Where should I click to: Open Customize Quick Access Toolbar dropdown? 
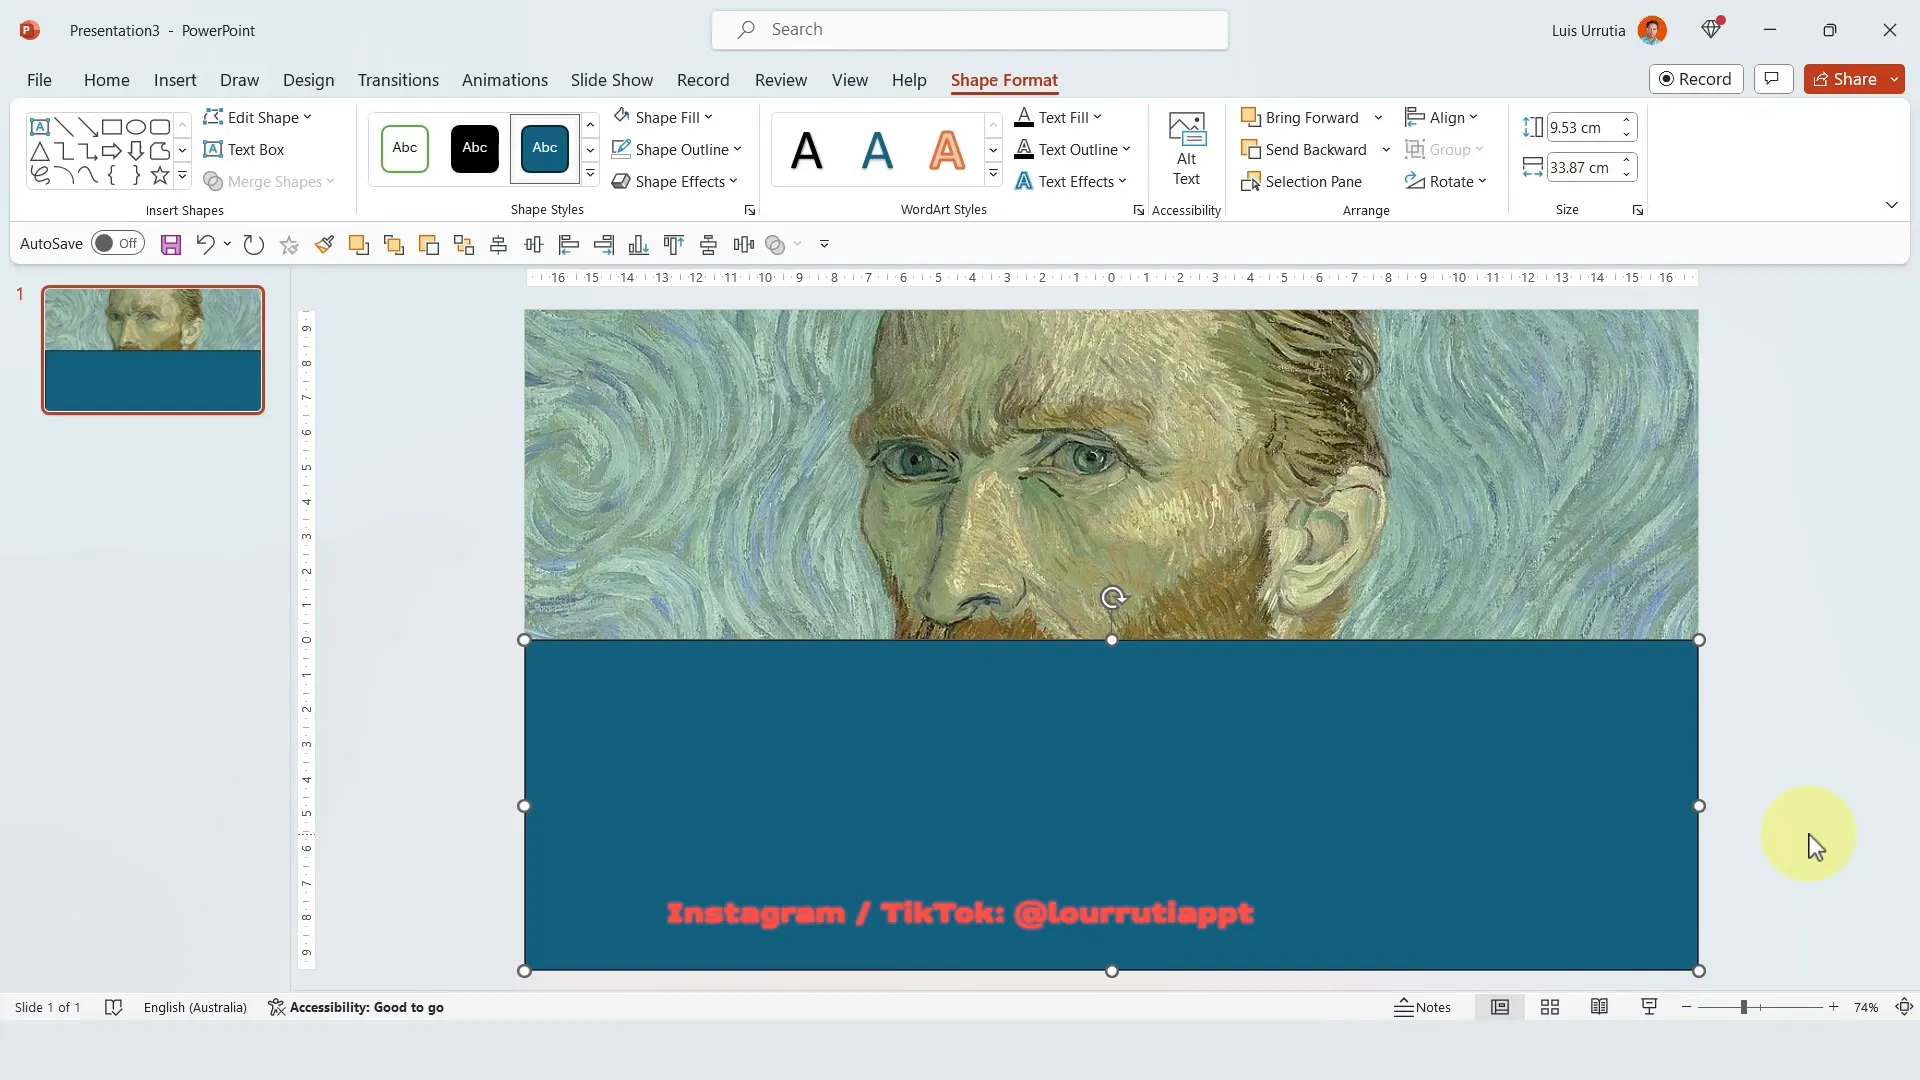tap(824, 245)
